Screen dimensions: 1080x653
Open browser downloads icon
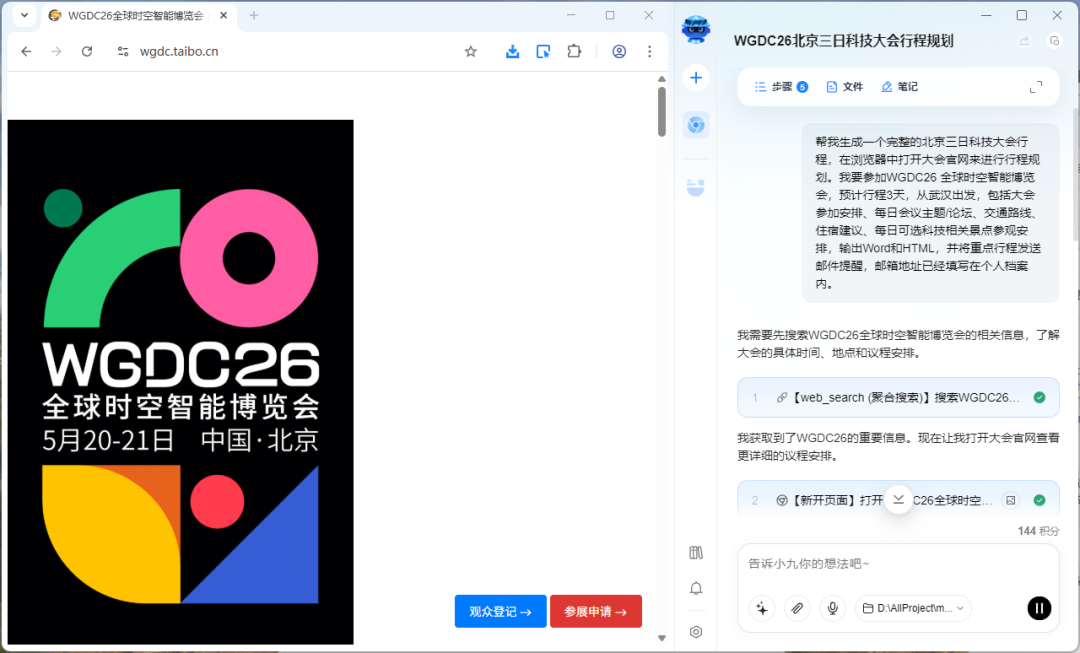pyautogui.click(x=512, y=52)
